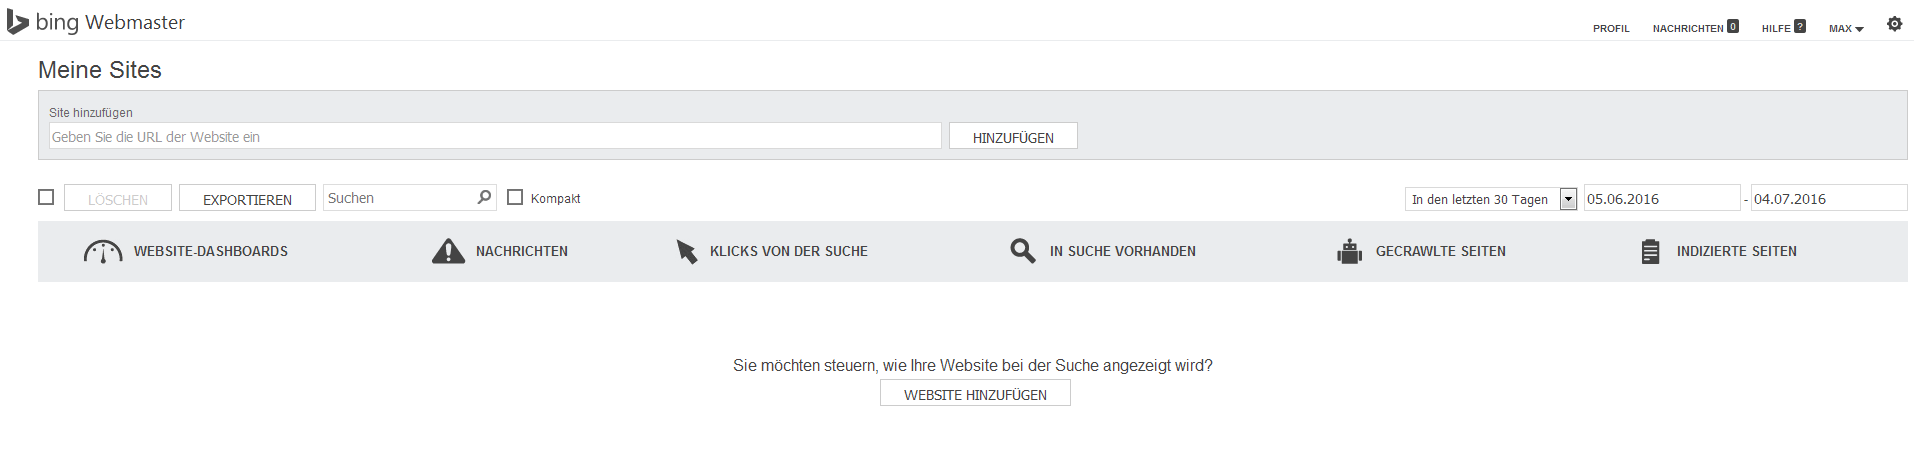
Task: Click the 'Sie möchten steuern' prompt text
Action: (973, 365)
